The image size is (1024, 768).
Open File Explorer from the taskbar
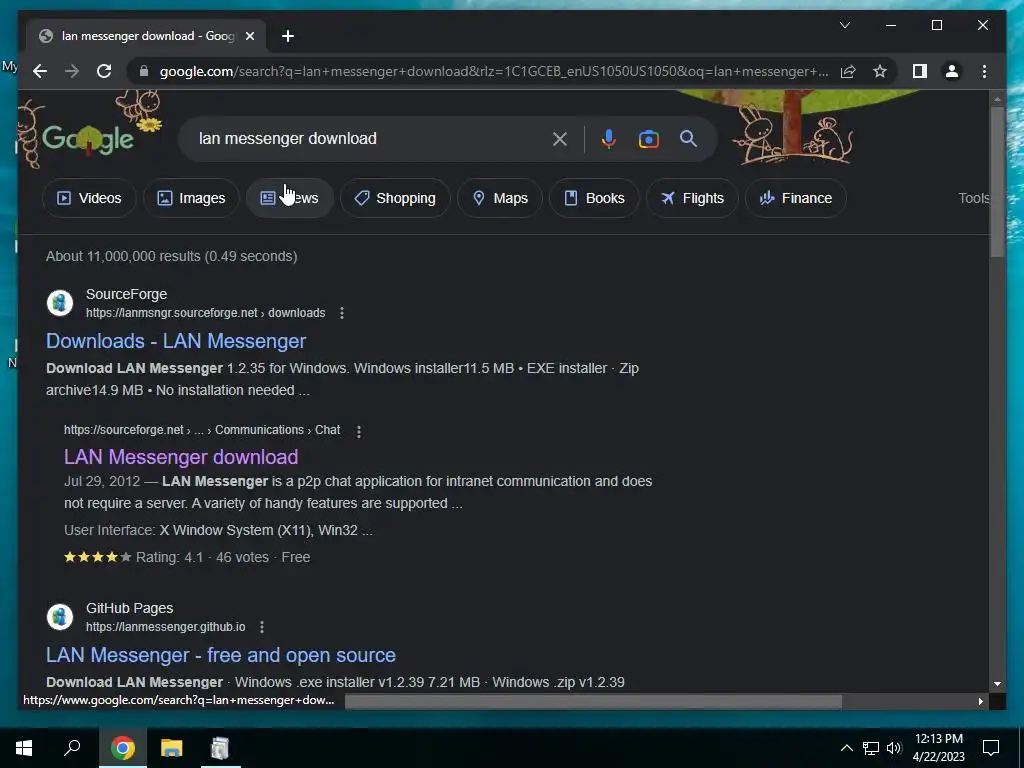click(x=171, y=748)
